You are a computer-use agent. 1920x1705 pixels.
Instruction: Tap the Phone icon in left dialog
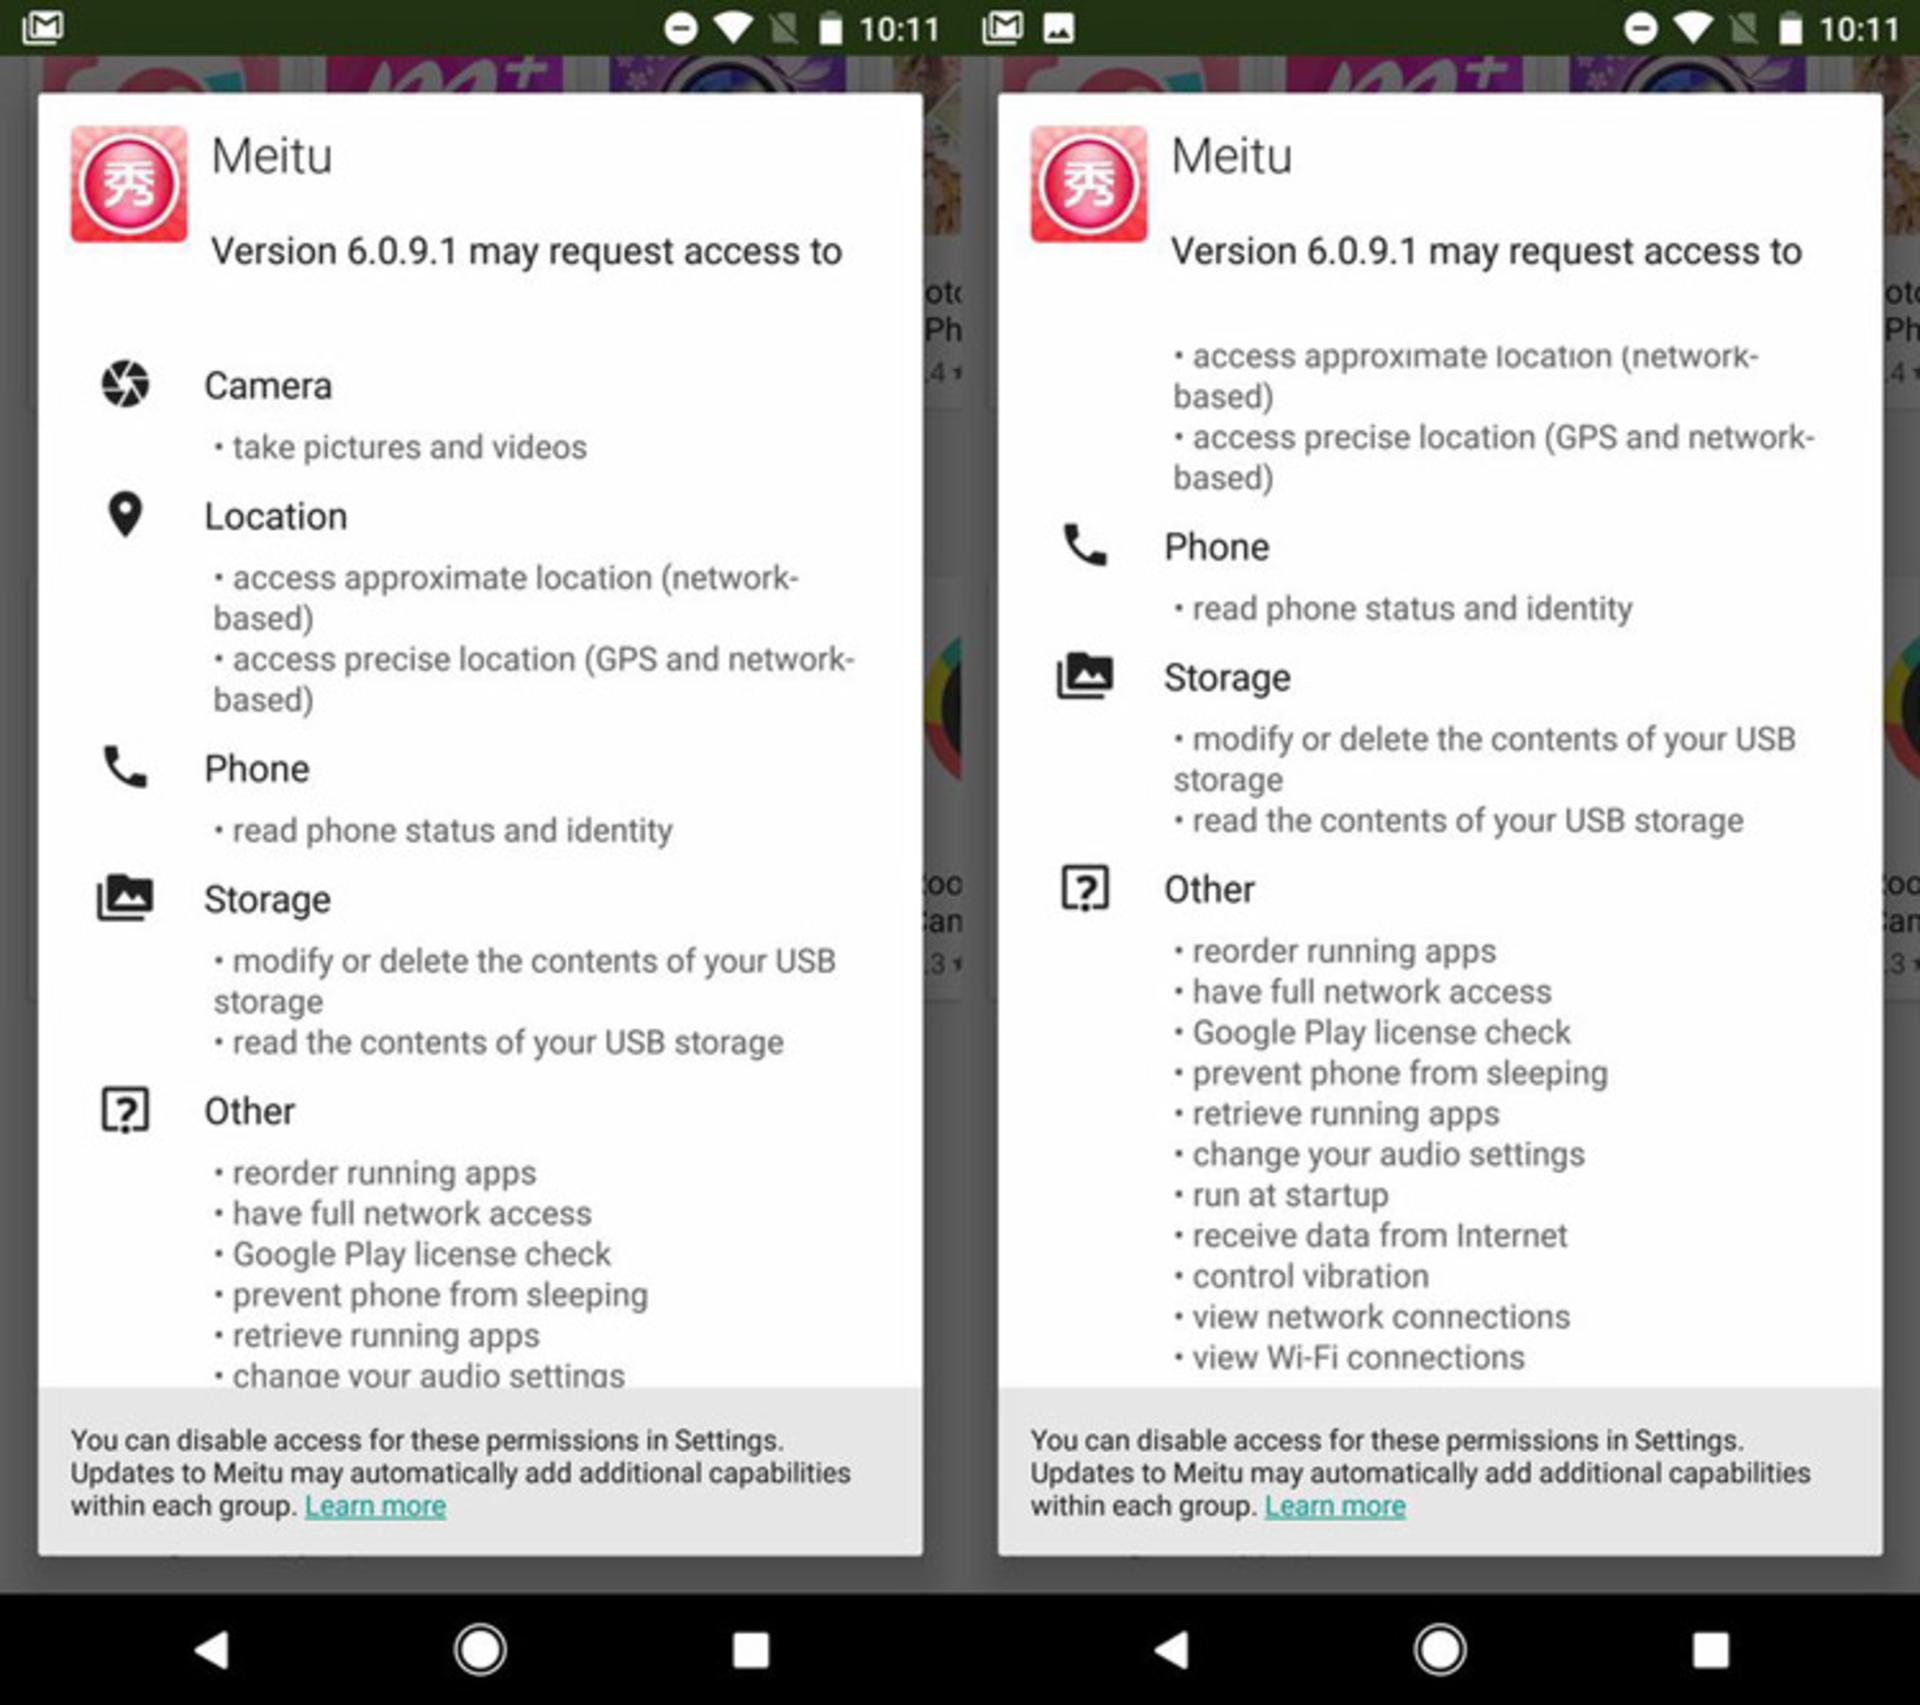coord(125,767)
